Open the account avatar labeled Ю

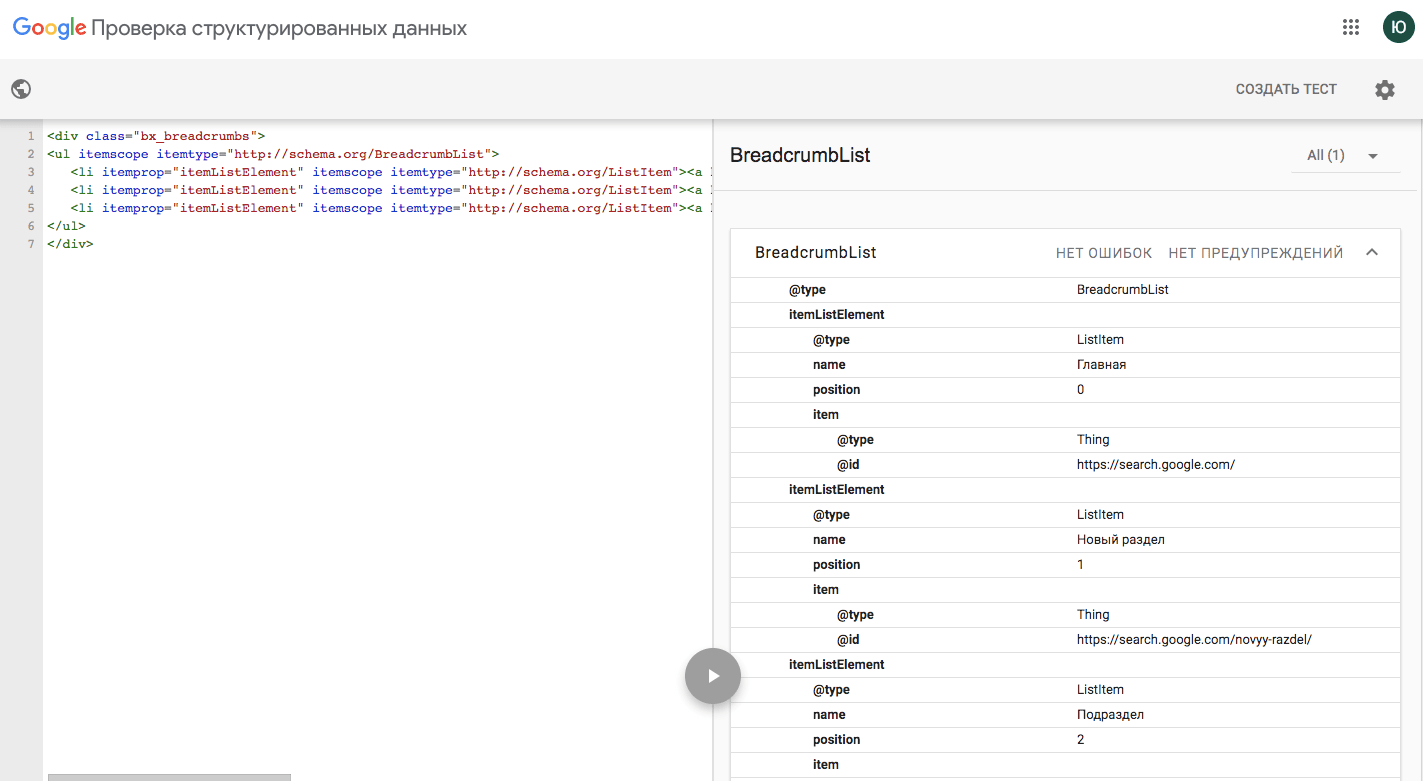point(1398,28)
